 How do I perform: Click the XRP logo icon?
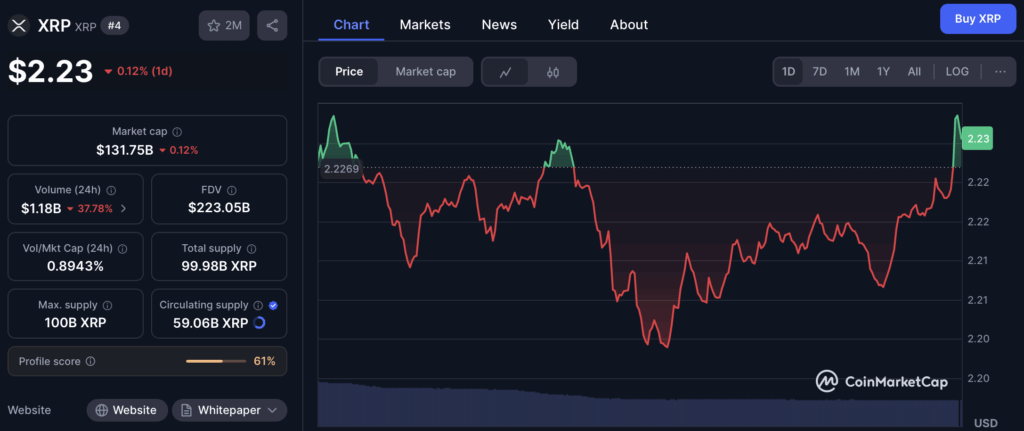pyautogui.click(x=19, y=25)
